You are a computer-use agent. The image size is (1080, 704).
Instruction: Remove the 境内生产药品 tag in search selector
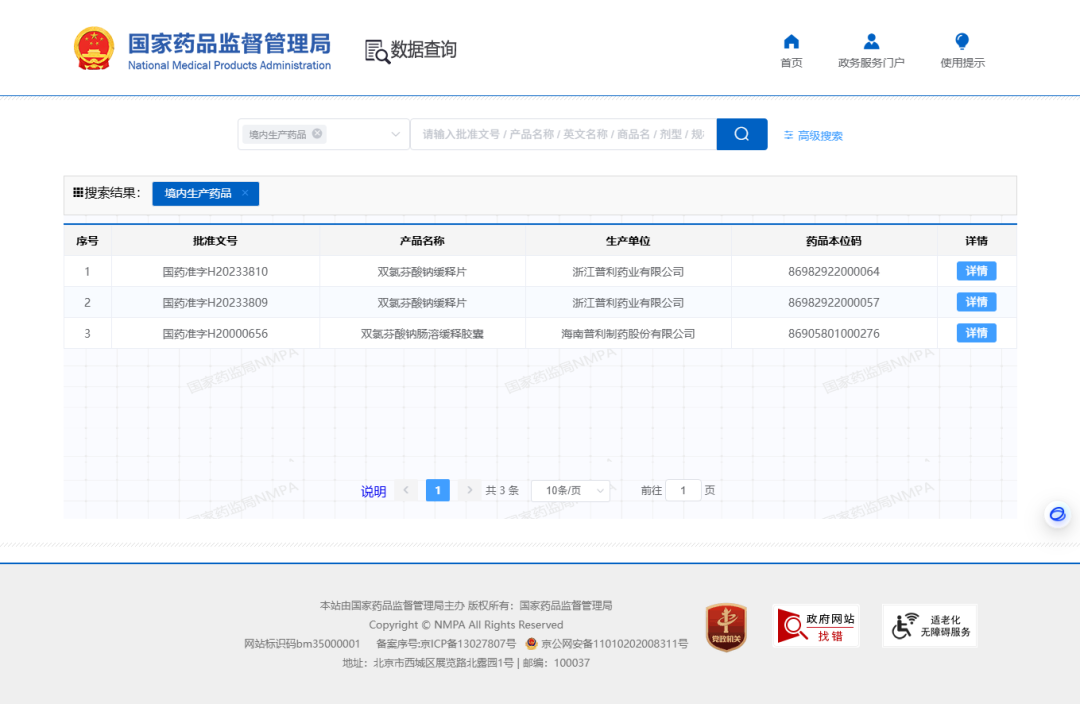[x=317, y=134]
